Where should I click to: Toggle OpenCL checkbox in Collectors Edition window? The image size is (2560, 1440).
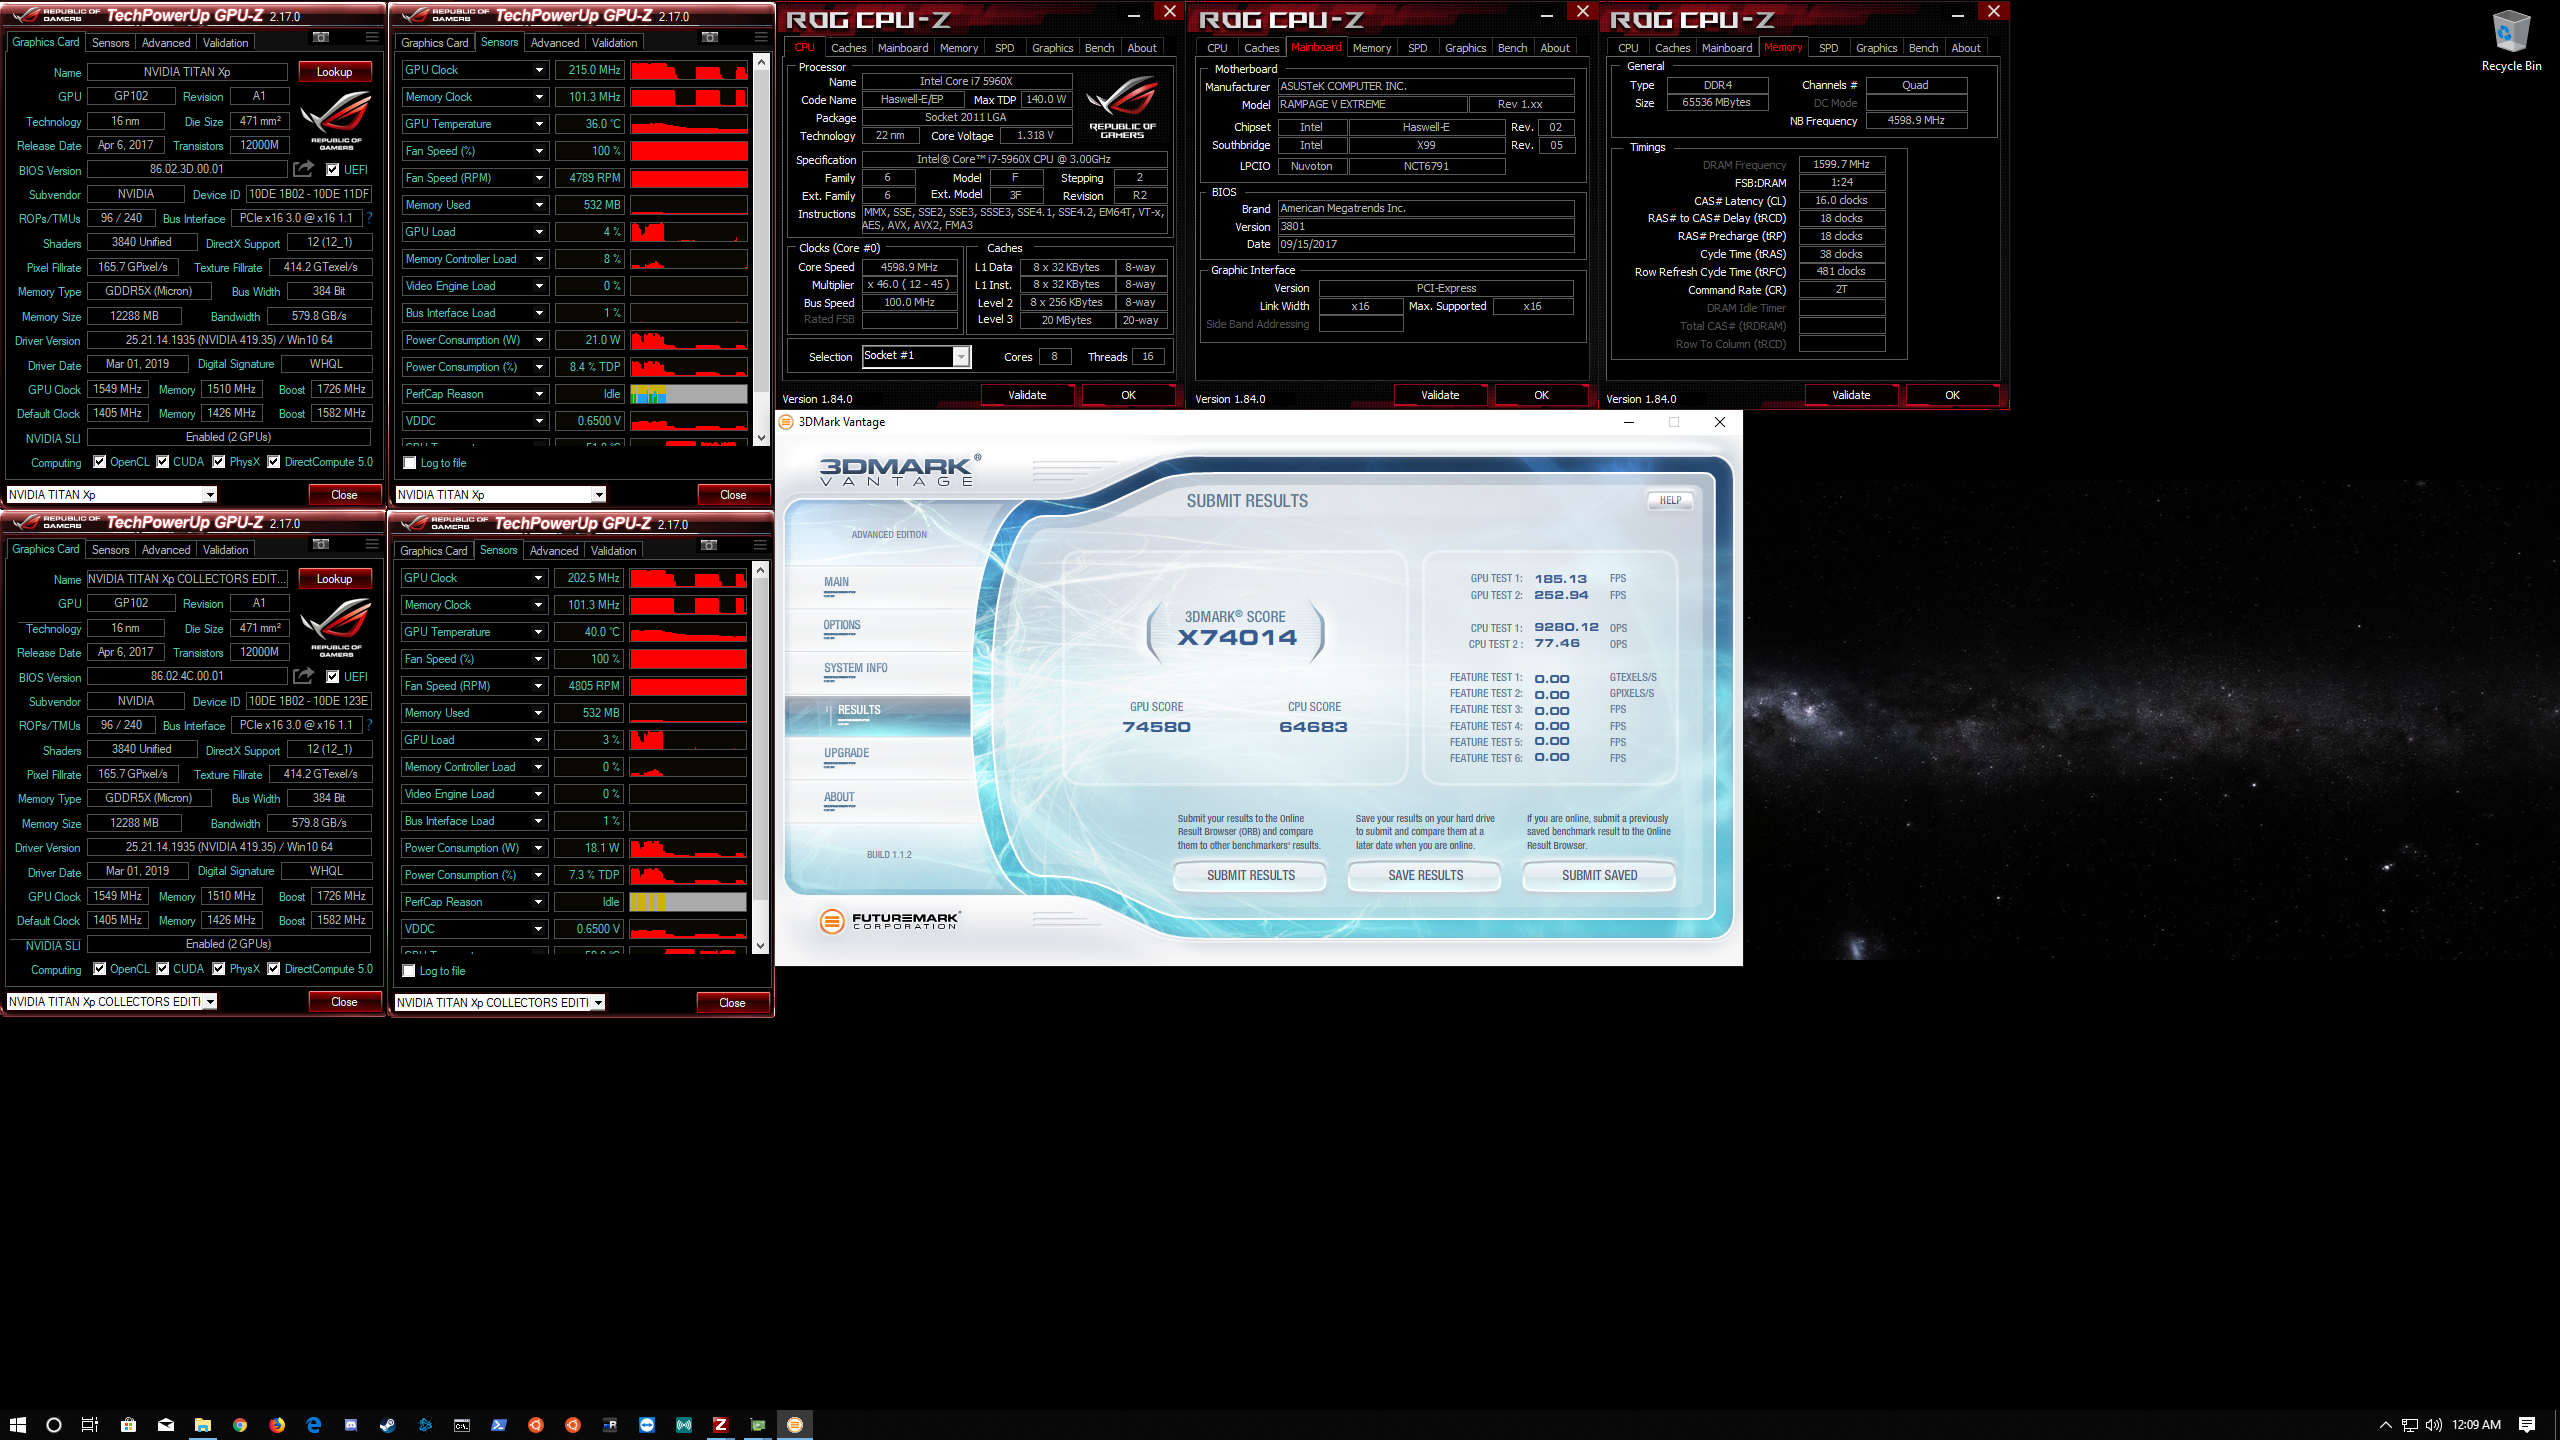click(x=100, y=969)
